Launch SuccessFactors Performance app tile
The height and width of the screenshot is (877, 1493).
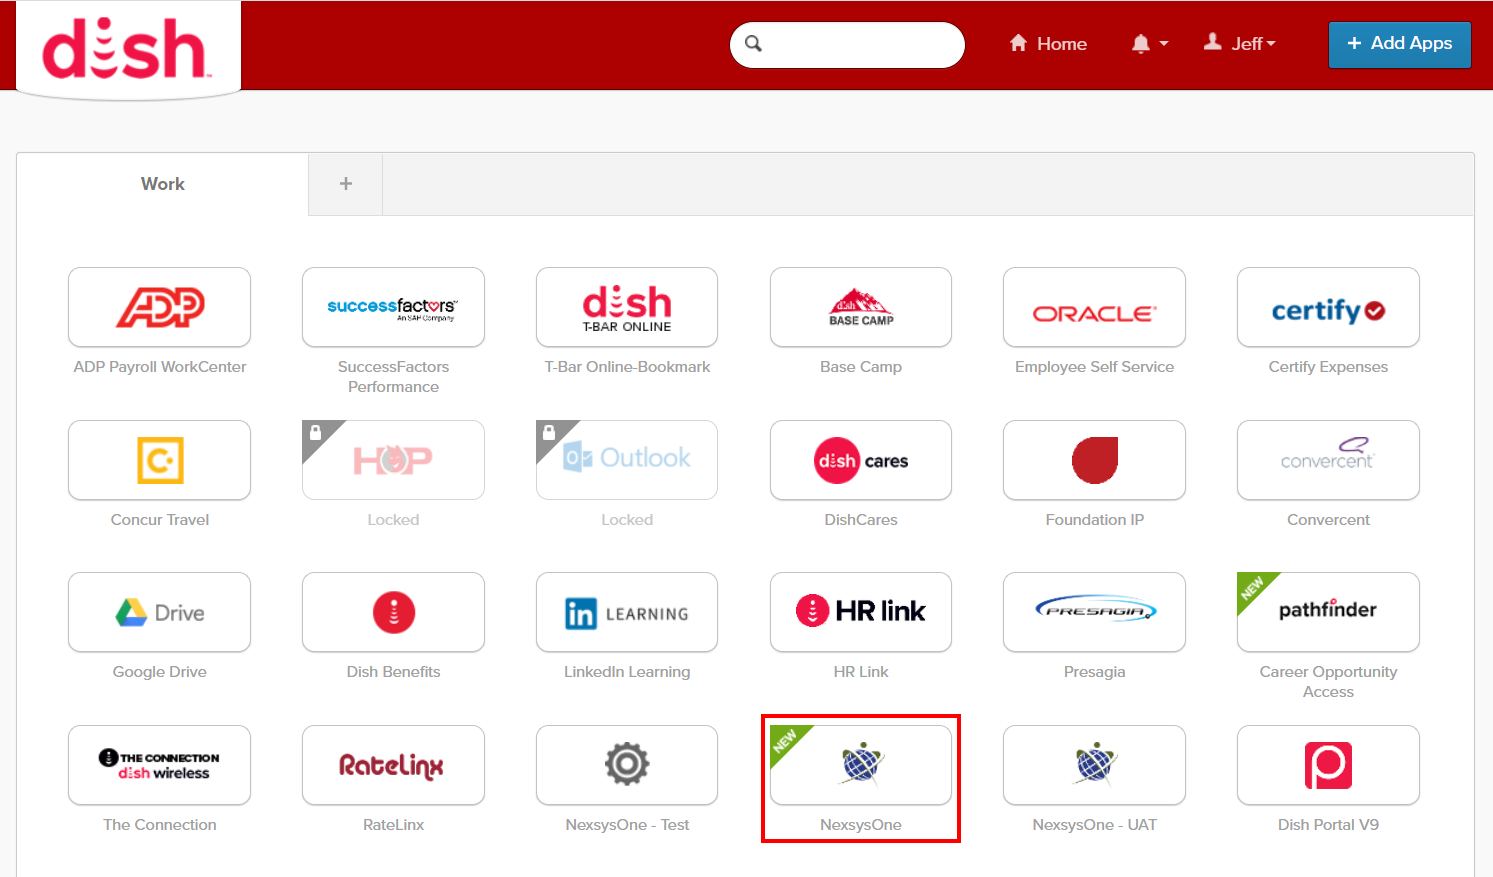click(x=393, y=307)
